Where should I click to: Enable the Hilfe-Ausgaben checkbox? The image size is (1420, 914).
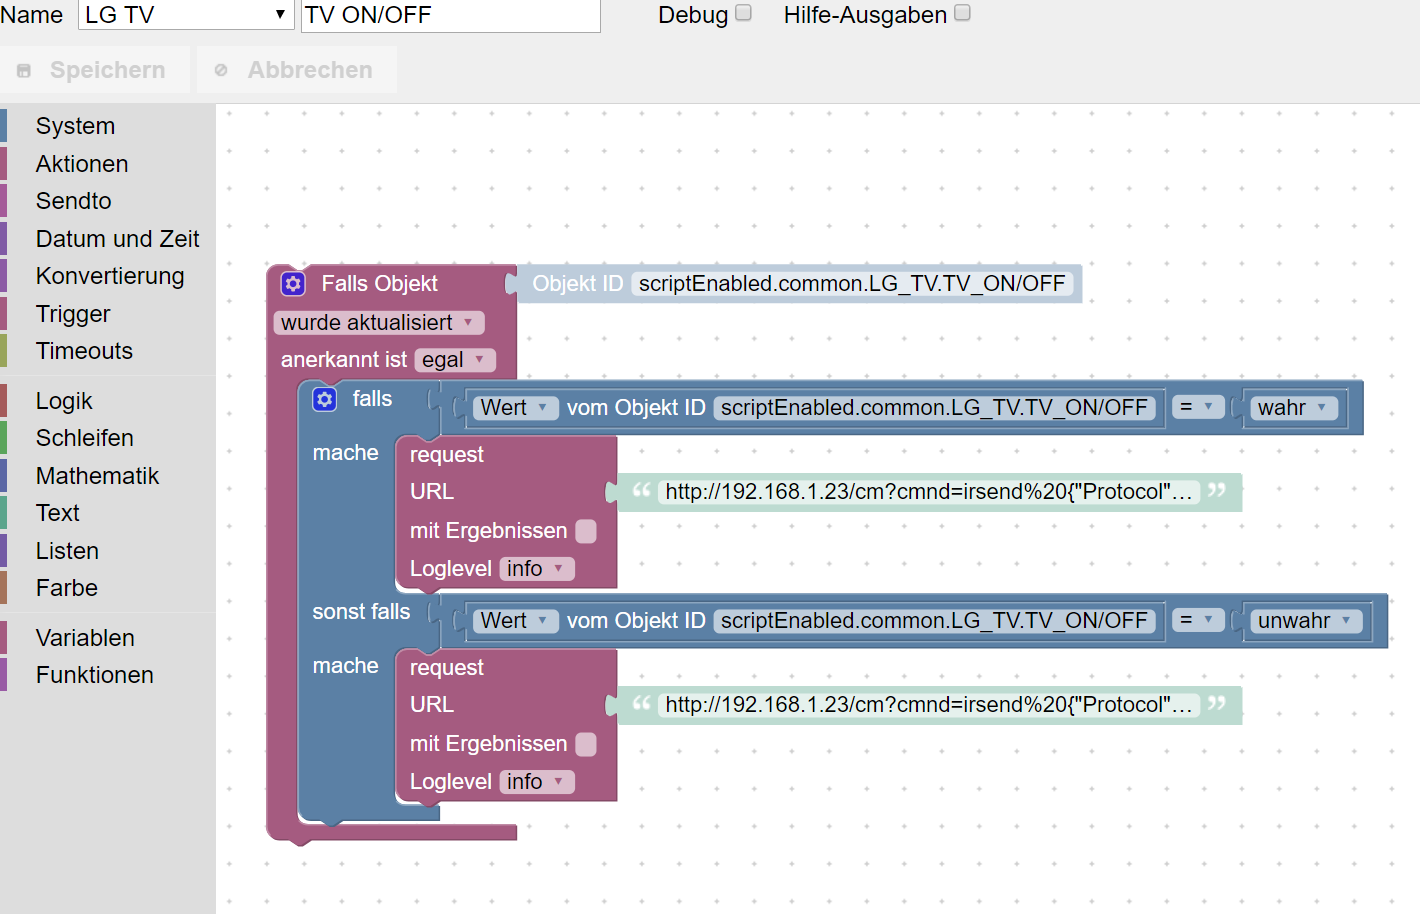[x=962, y=13]
